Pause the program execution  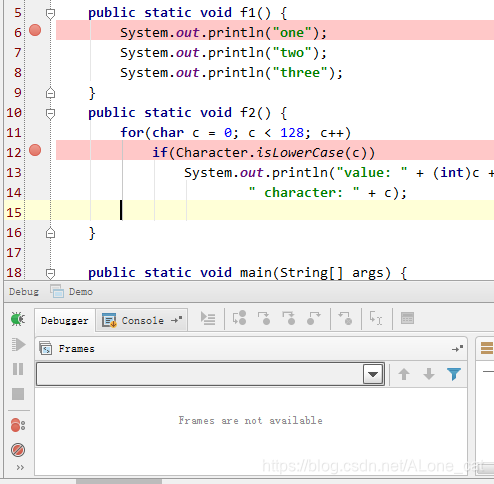18,369
